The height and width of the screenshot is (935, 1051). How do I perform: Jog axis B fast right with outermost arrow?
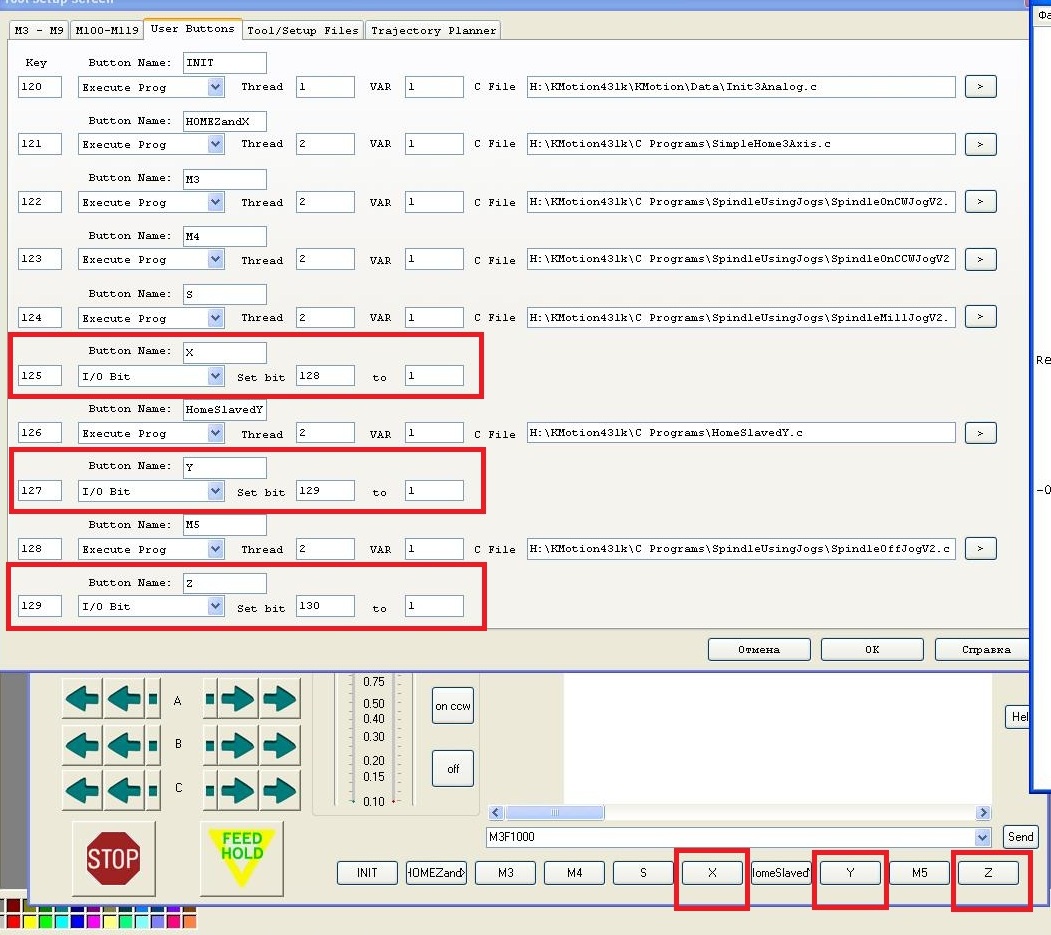(x=280, y=745)
